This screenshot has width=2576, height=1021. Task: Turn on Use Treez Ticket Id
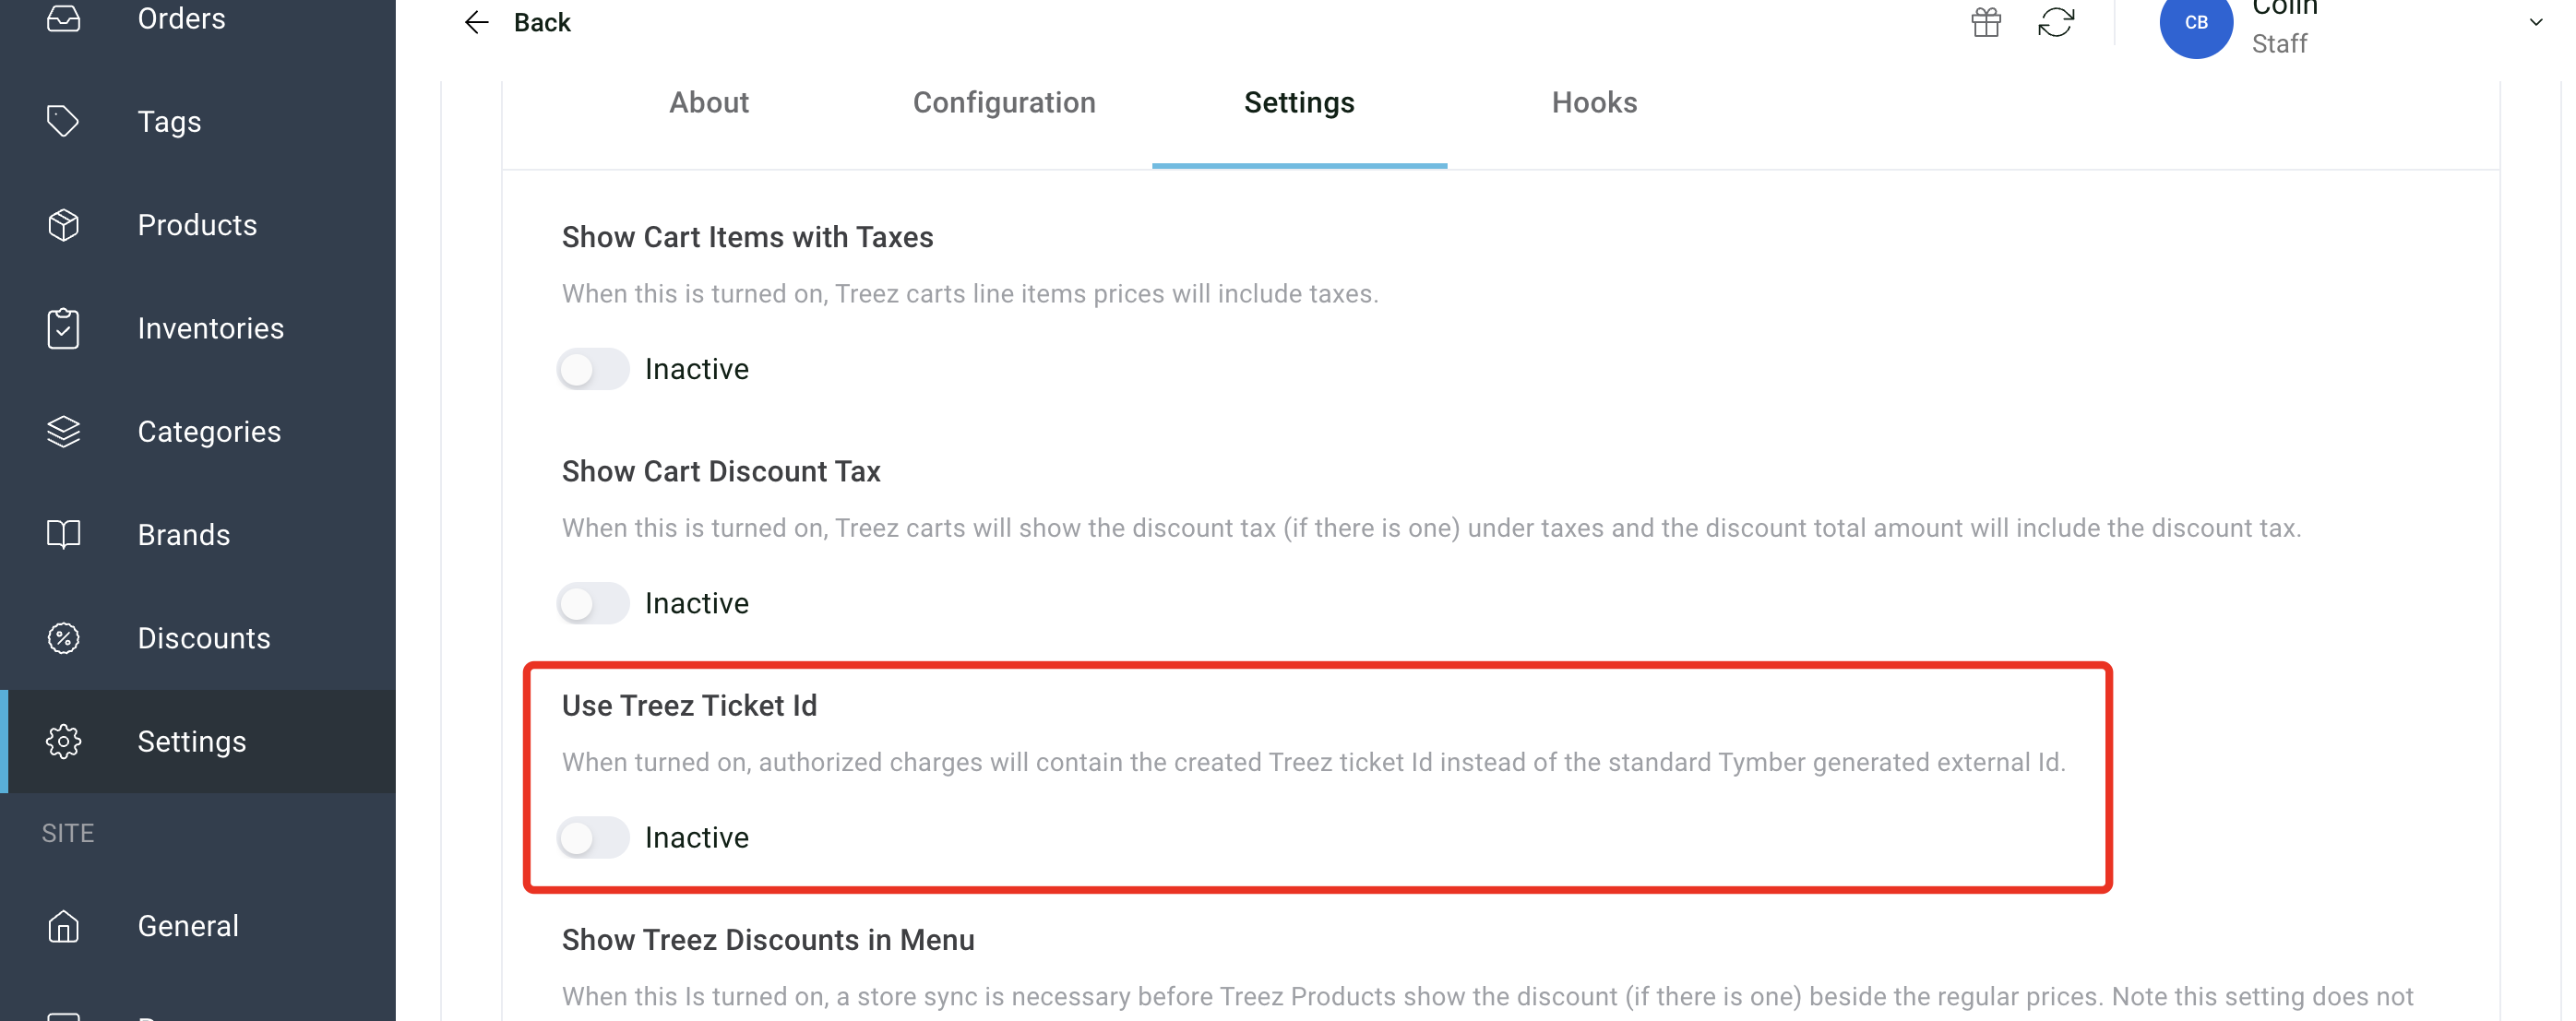click(x=593, y=837)
